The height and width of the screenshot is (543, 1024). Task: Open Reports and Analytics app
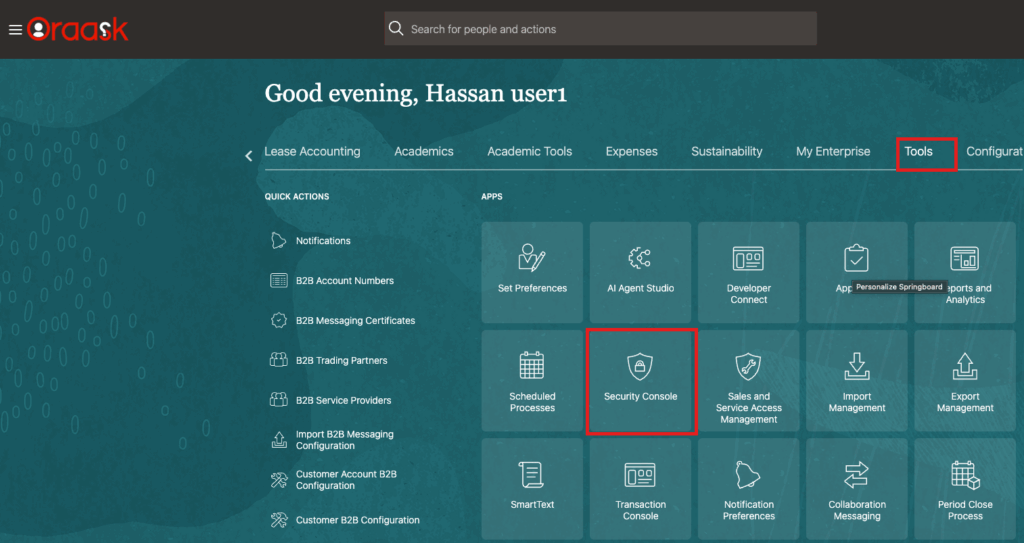tap(965, 272)
